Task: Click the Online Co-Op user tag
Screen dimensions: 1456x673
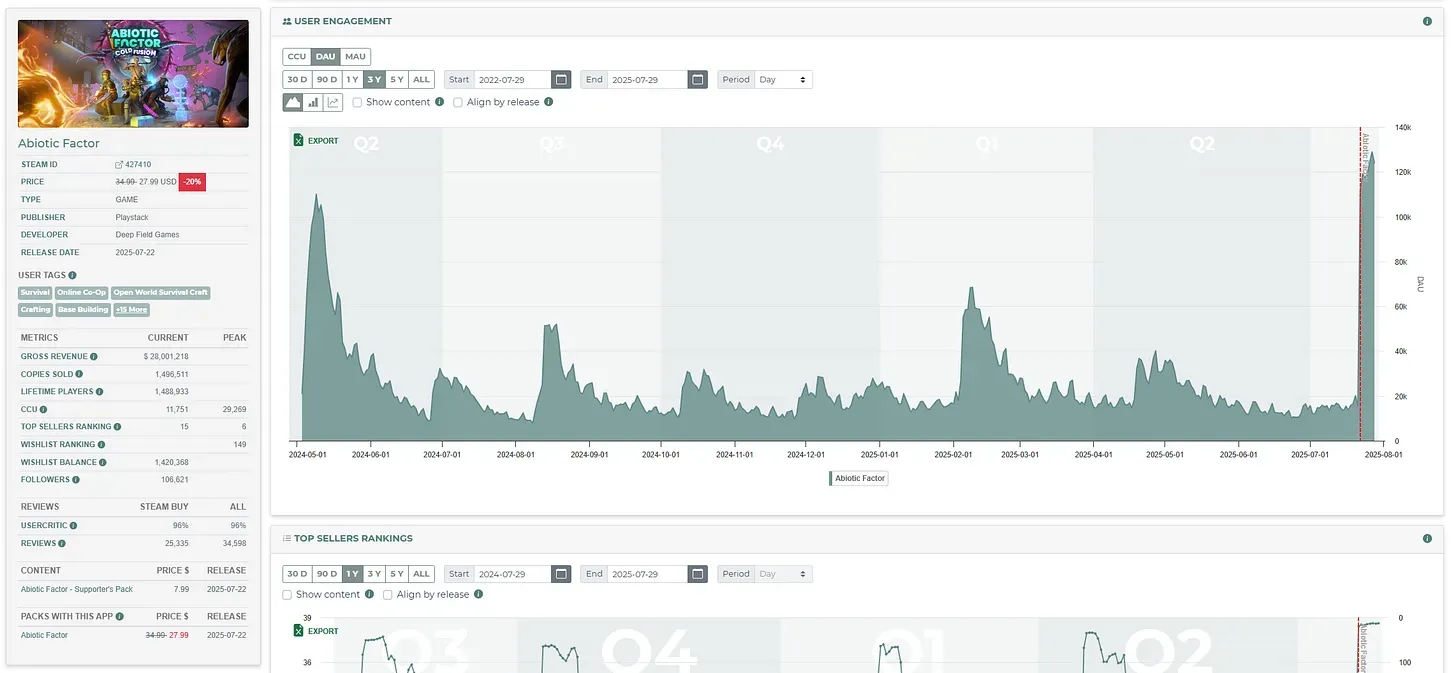Action: click(81, 293)
